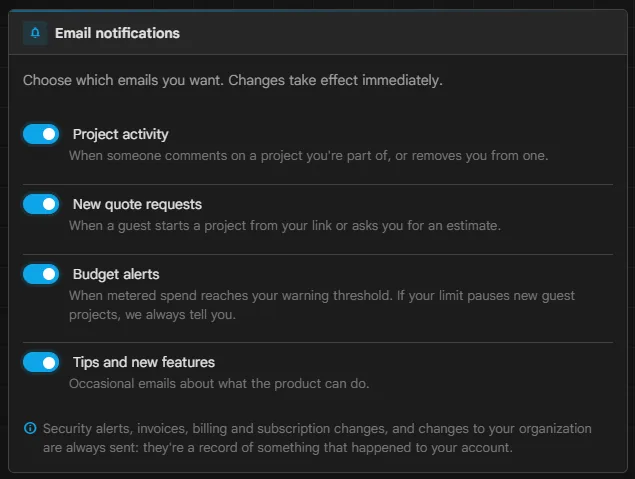The width and height of the screenshot is (635, 479).
Task: Turn off New quote requests toggle
Action: point(41,204)
